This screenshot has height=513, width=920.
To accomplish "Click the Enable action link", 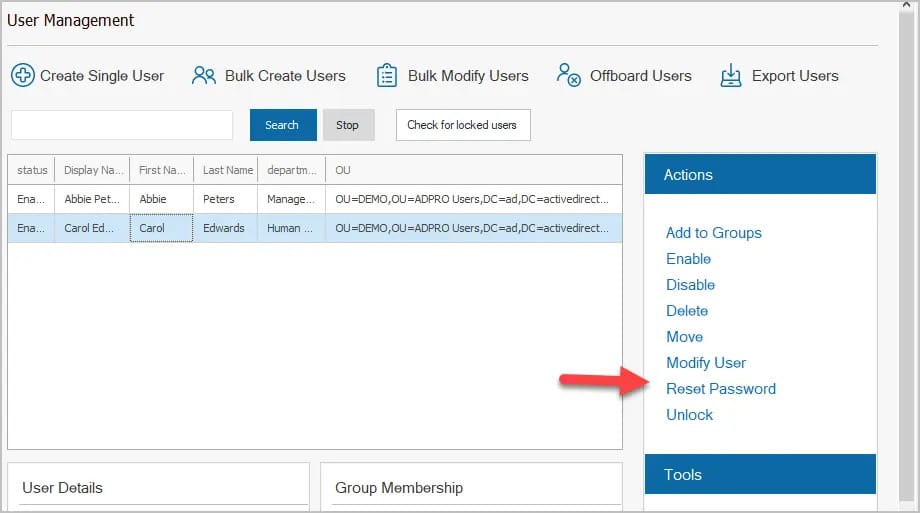I will tap(688, 259).
